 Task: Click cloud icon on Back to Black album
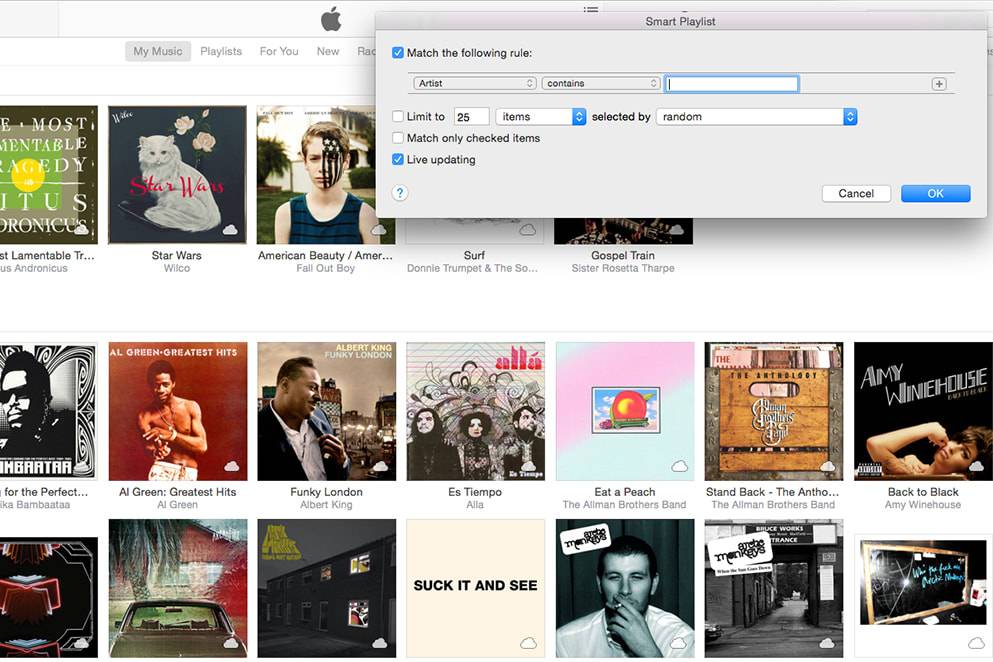click(976, 466)
